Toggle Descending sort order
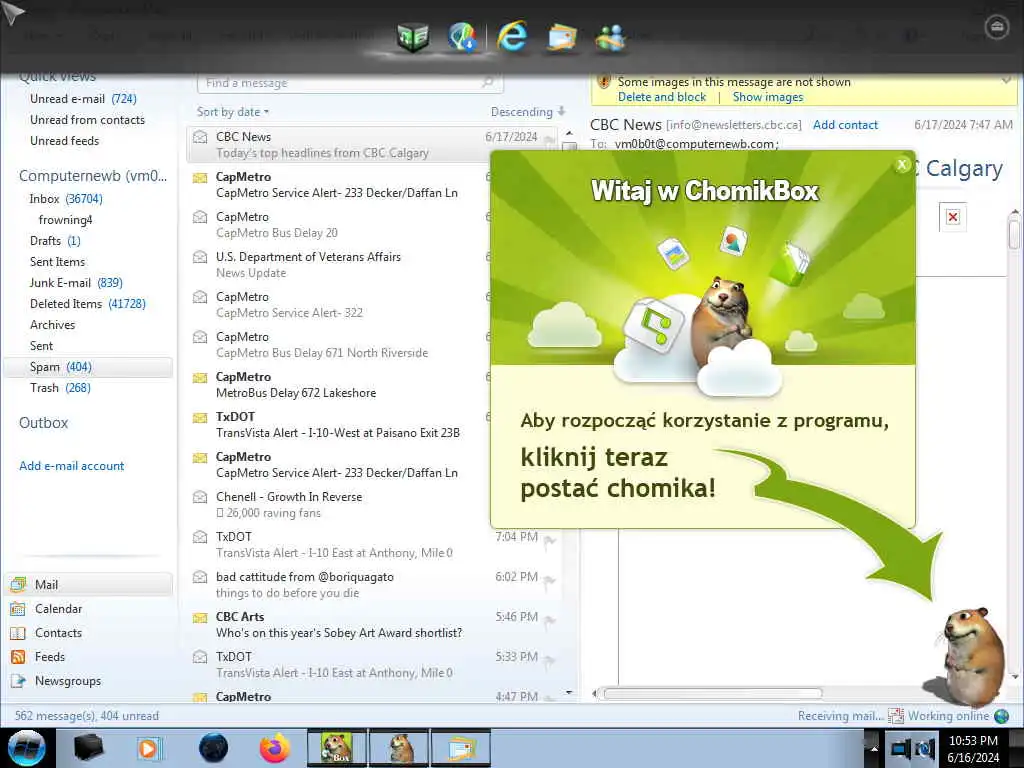 [528, 112]
